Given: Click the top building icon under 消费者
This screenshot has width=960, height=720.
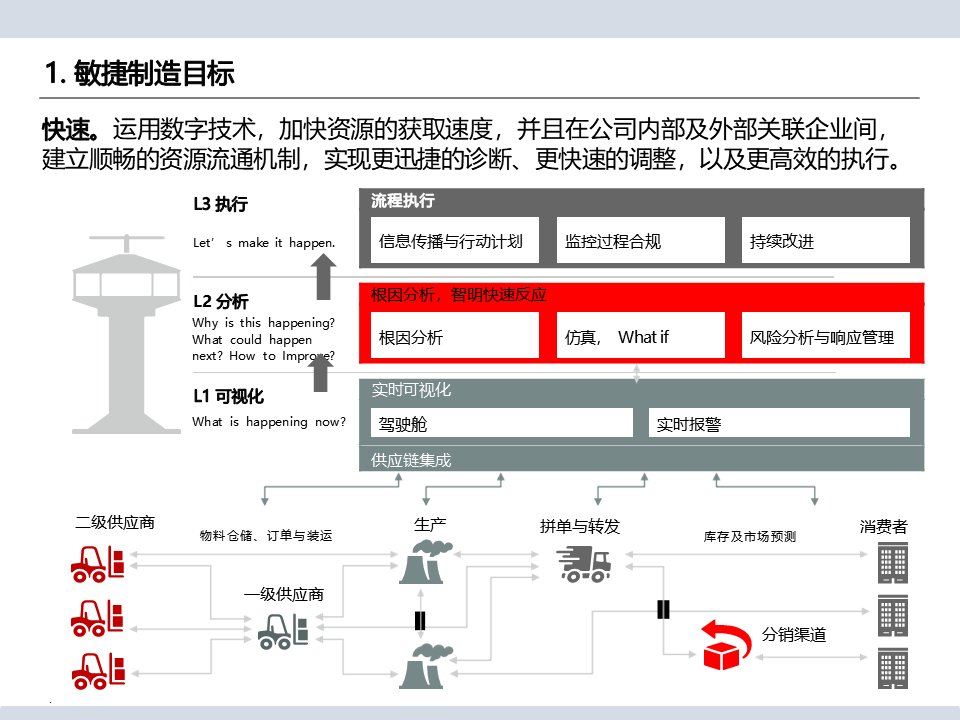Looking at the screenshot, I should [x=893, y=563].
